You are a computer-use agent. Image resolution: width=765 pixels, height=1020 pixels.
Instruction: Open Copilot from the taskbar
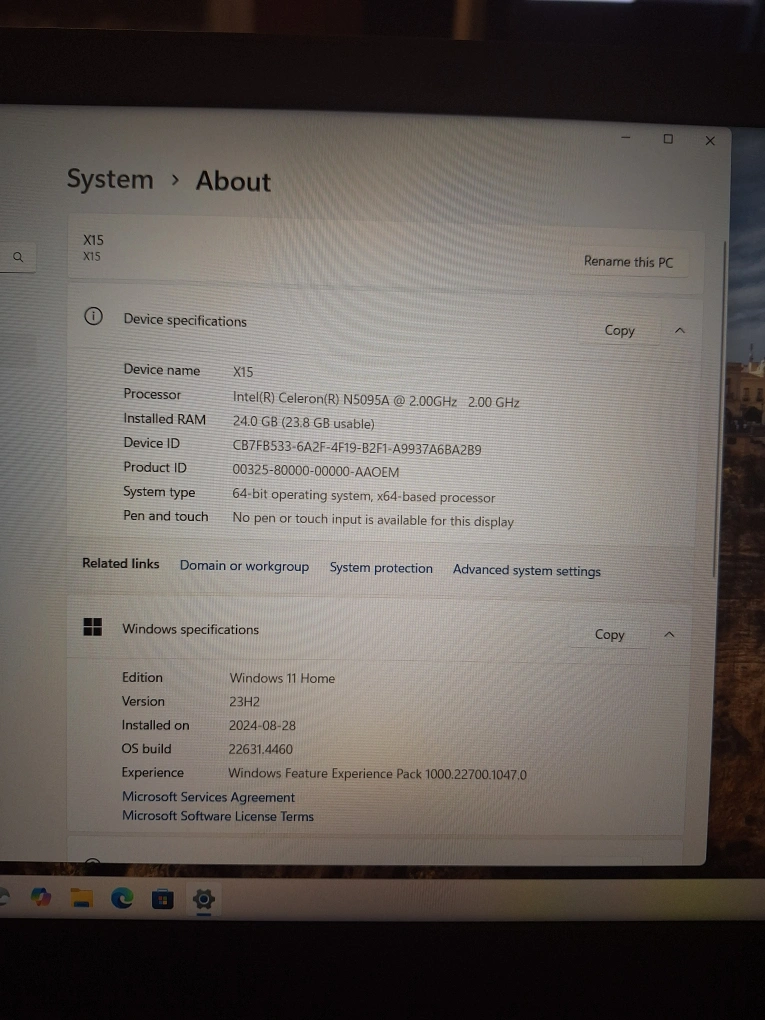[x=41, y=898]
